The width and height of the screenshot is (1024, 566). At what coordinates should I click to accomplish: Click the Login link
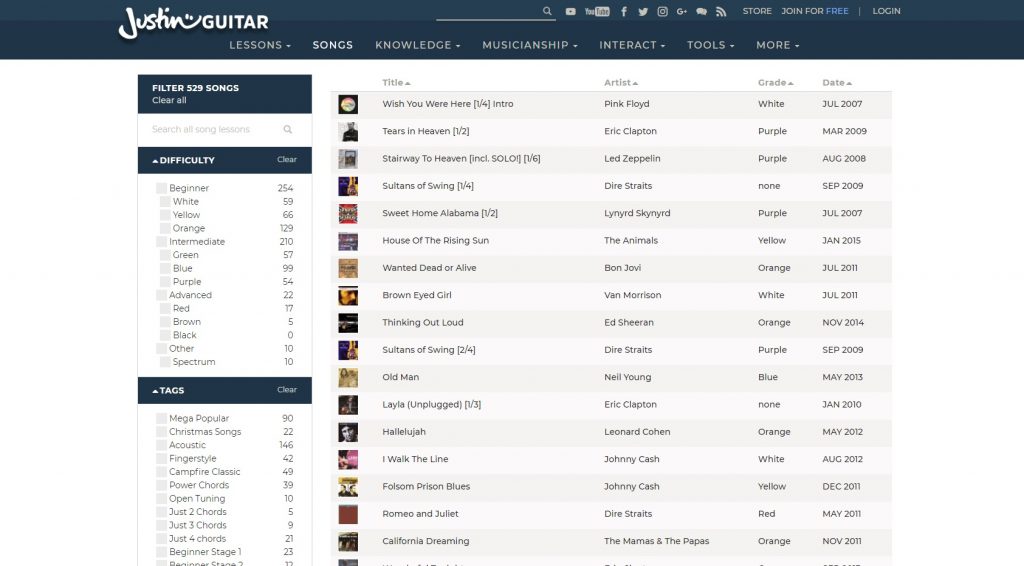(886, 11)
